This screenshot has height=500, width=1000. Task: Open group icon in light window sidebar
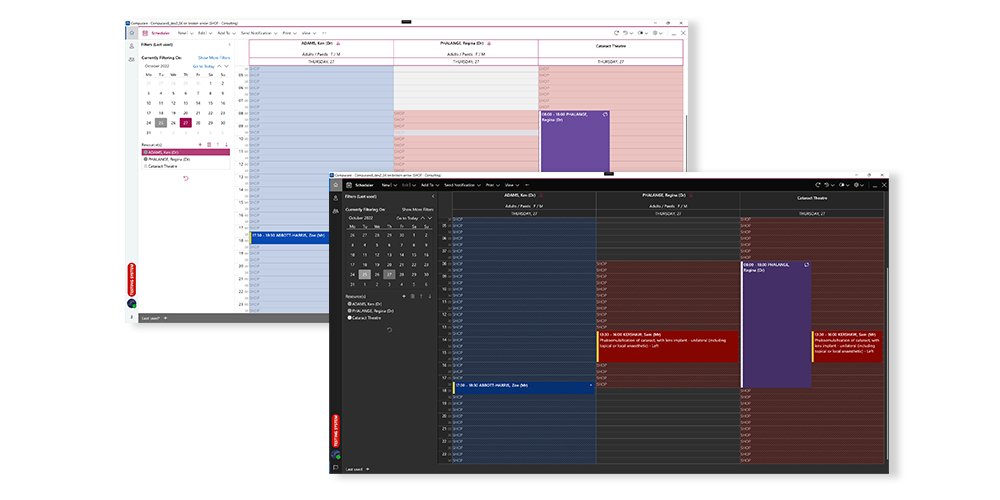(131, 59)
